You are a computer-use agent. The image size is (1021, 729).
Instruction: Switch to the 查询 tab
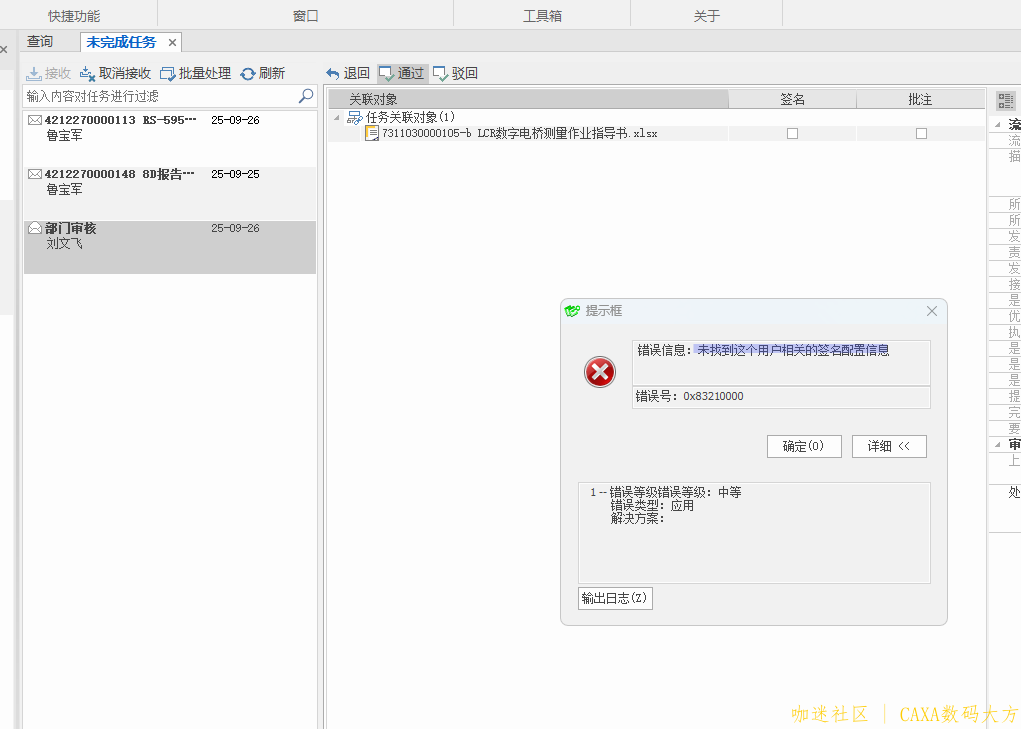(40, 42)
